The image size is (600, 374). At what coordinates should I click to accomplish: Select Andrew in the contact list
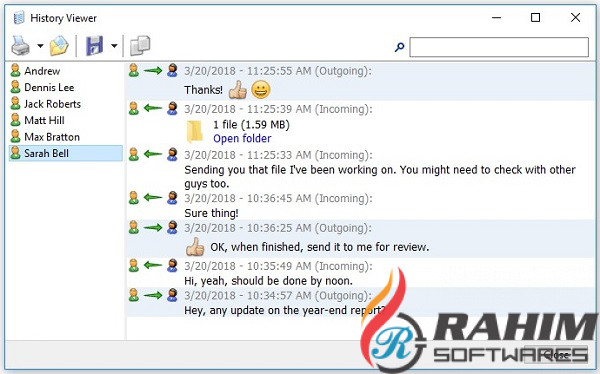pos(65,71)
